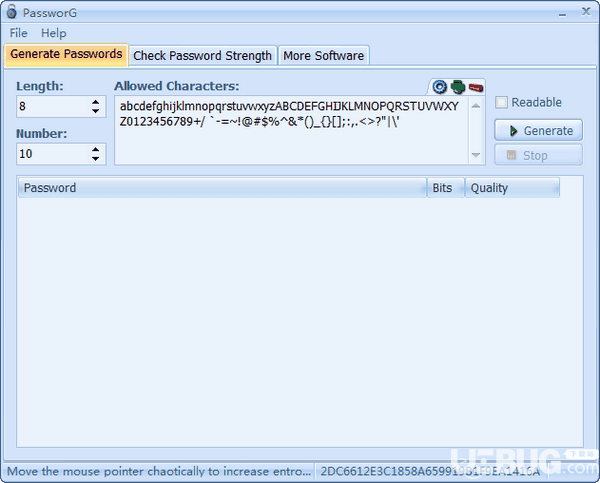Image resolution: width=600 pixels, height=483 pixels.
Task: Click the red icon above the characters box
Action: point(476,88)
